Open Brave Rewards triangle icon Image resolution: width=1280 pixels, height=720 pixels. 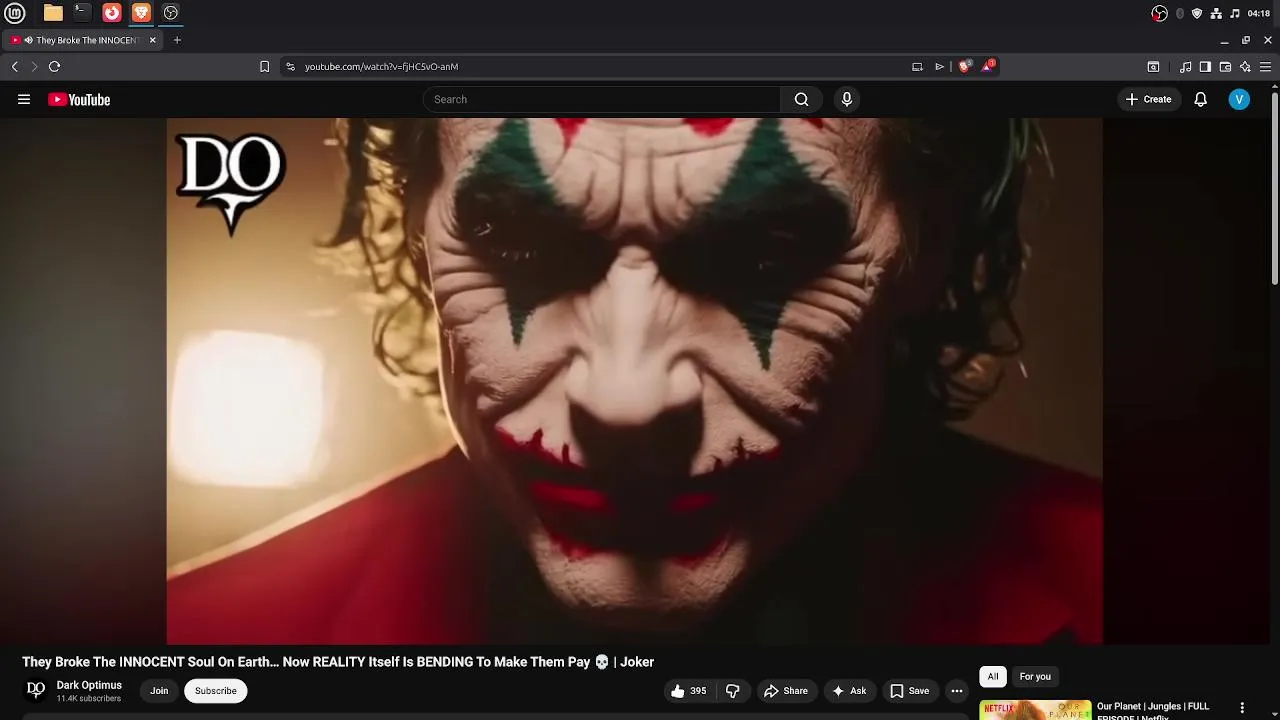[989, 66]
